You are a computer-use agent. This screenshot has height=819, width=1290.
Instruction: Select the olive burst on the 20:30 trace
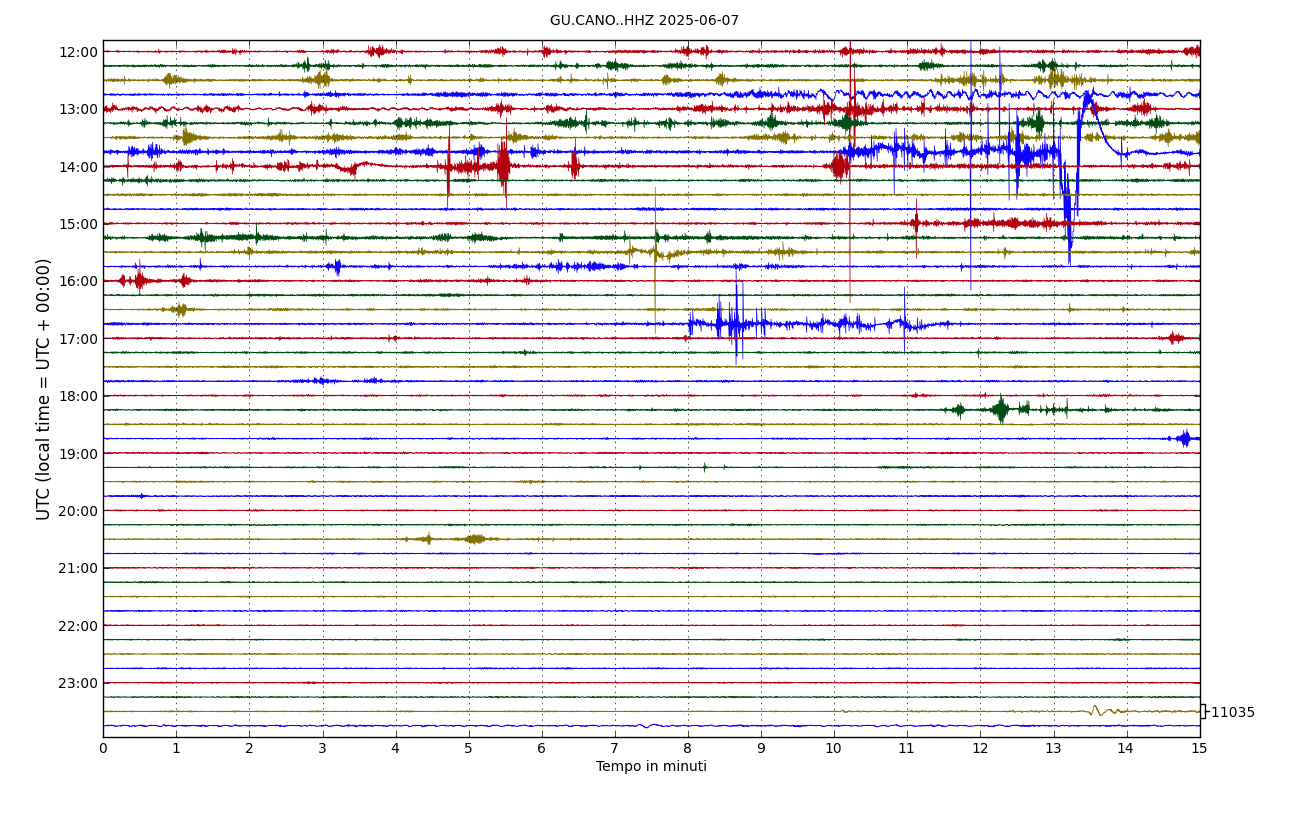[474, 539]
